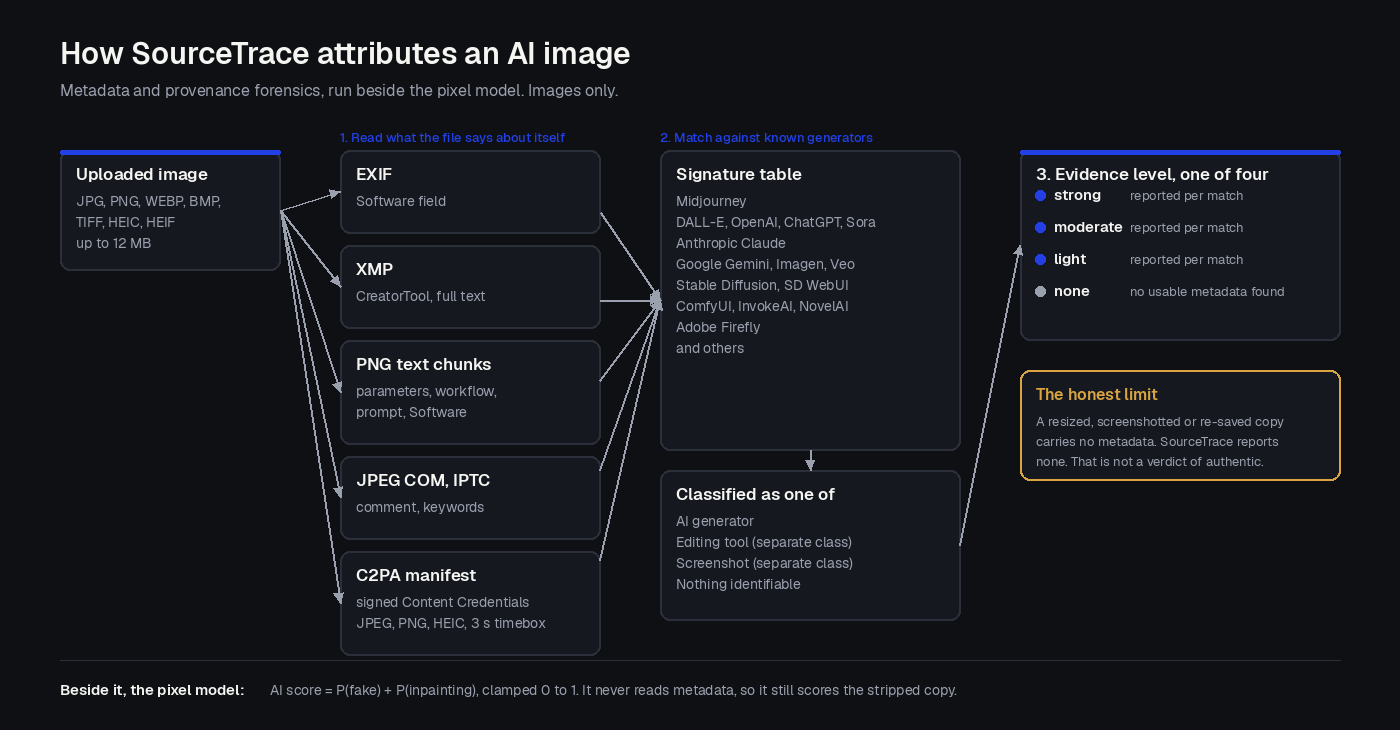Screen dimensions: 1400x730
Task: Click the blue dot beside strong
Action: [1040, 196]
